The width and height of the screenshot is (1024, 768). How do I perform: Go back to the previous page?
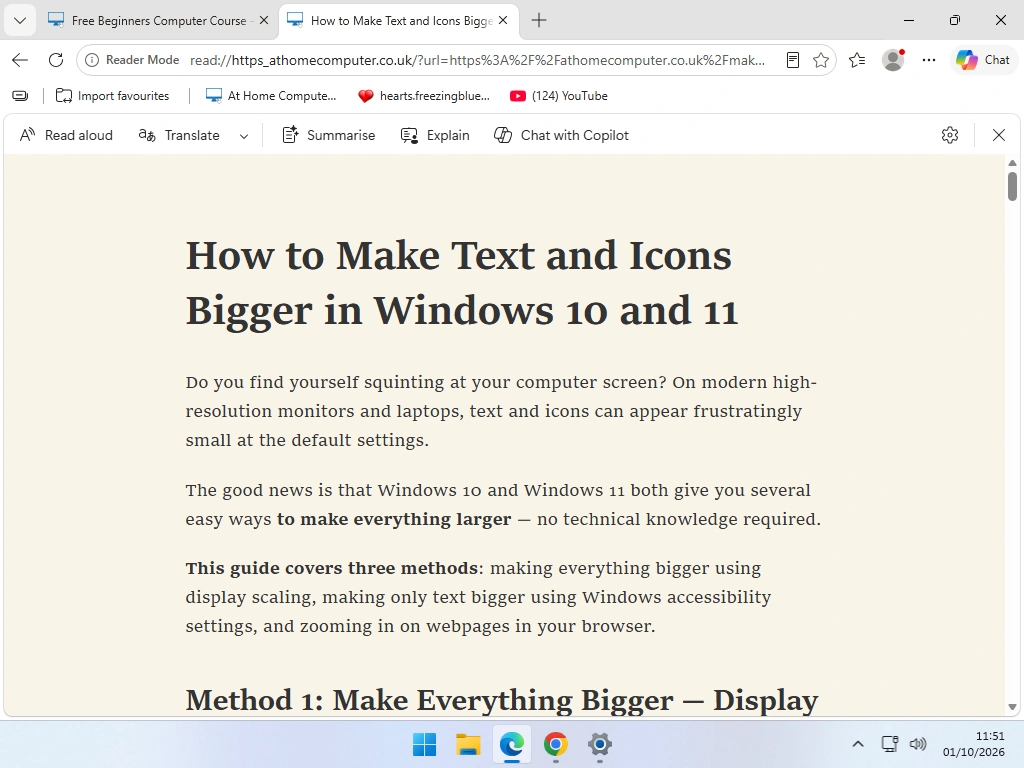(x=20, y=60)
